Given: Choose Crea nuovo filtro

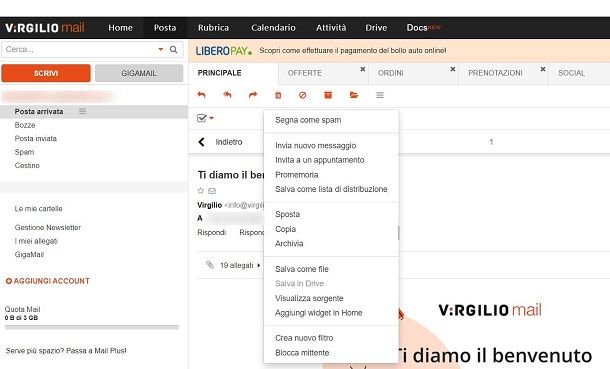Looking at the screenshot, I should click(304, 338).
